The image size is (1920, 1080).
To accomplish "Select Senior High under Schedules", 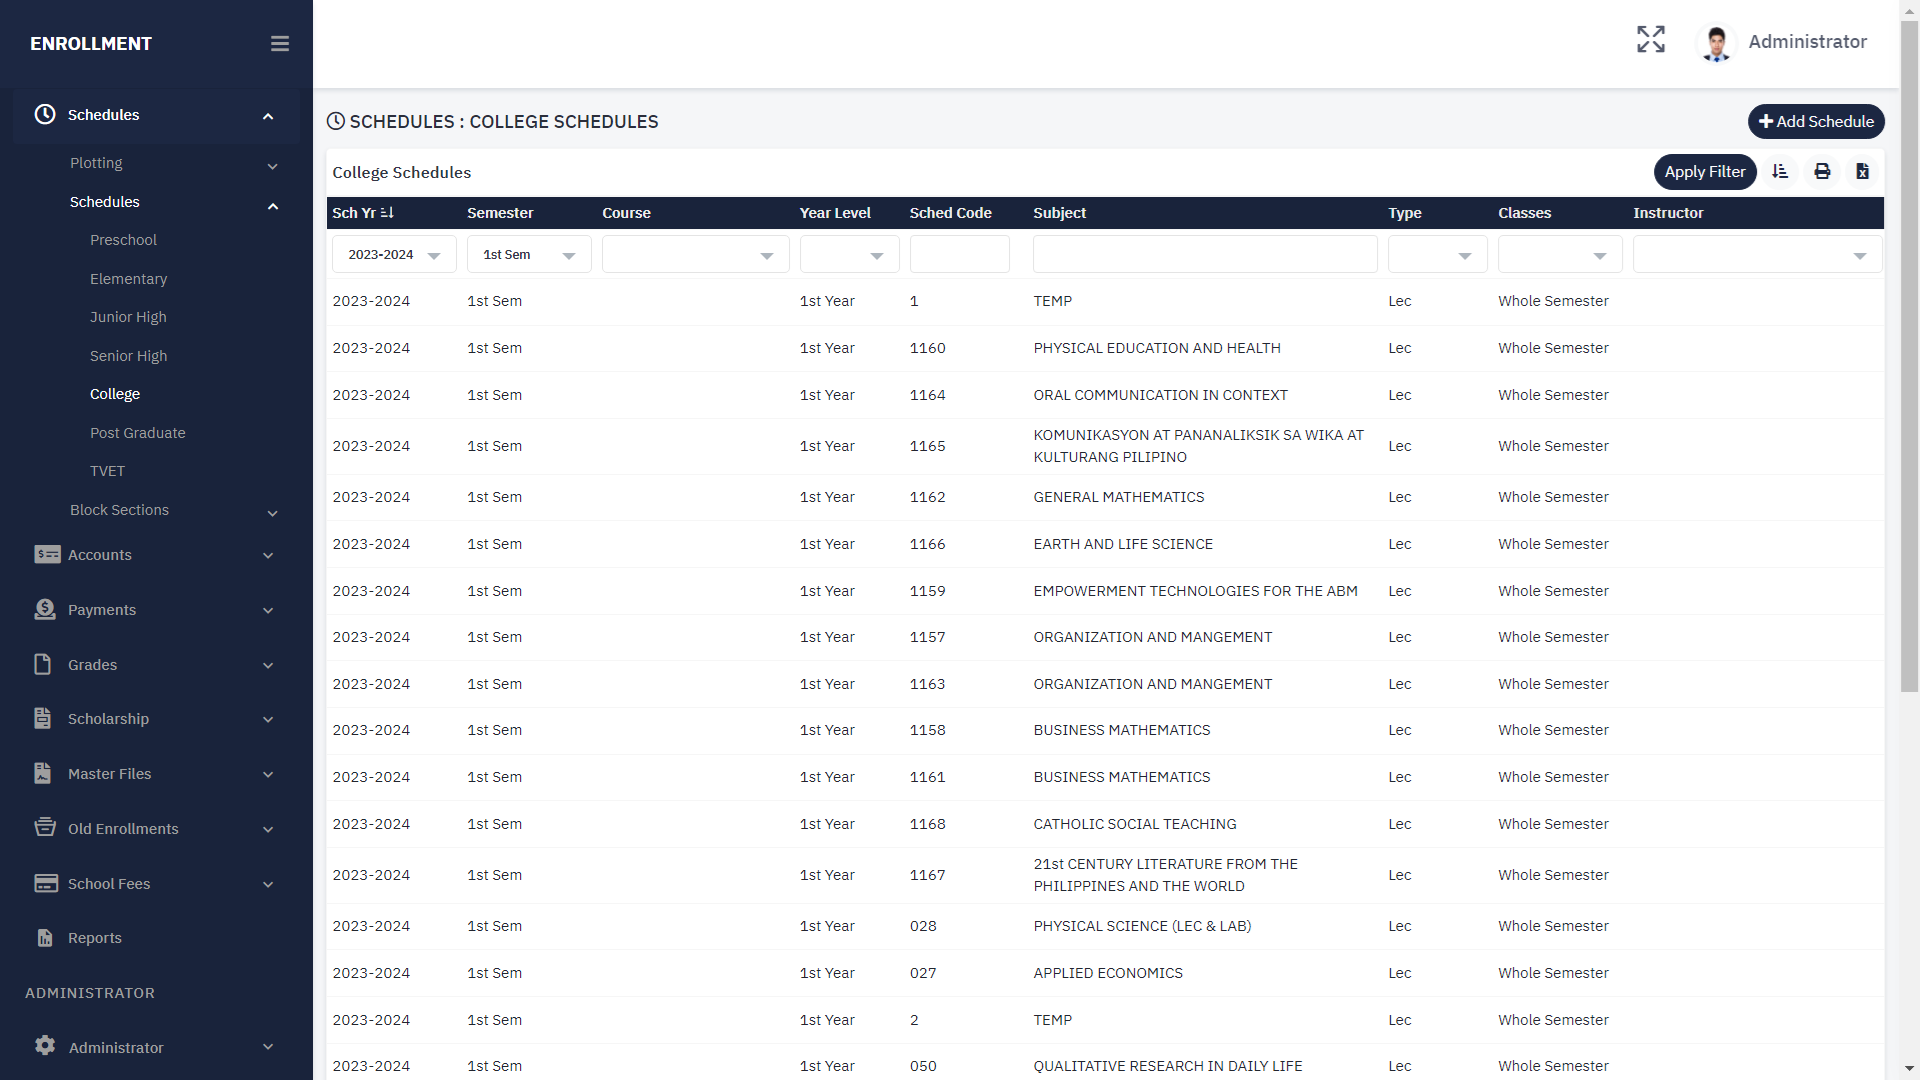I will pos(128,356).
